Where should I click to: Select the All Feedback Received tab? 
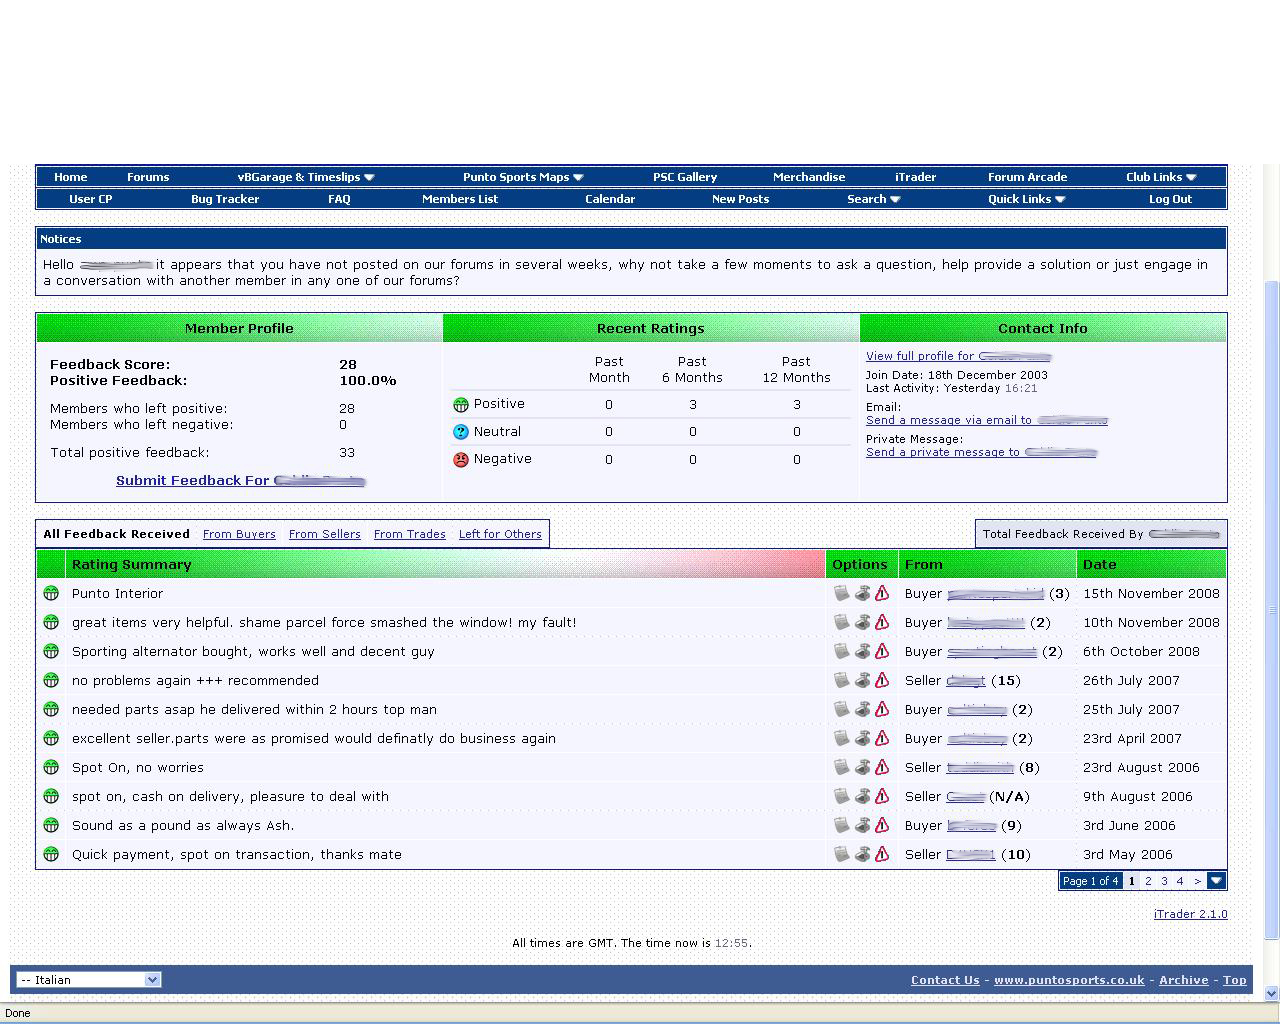pyautogui.click(x=116, y=534)
